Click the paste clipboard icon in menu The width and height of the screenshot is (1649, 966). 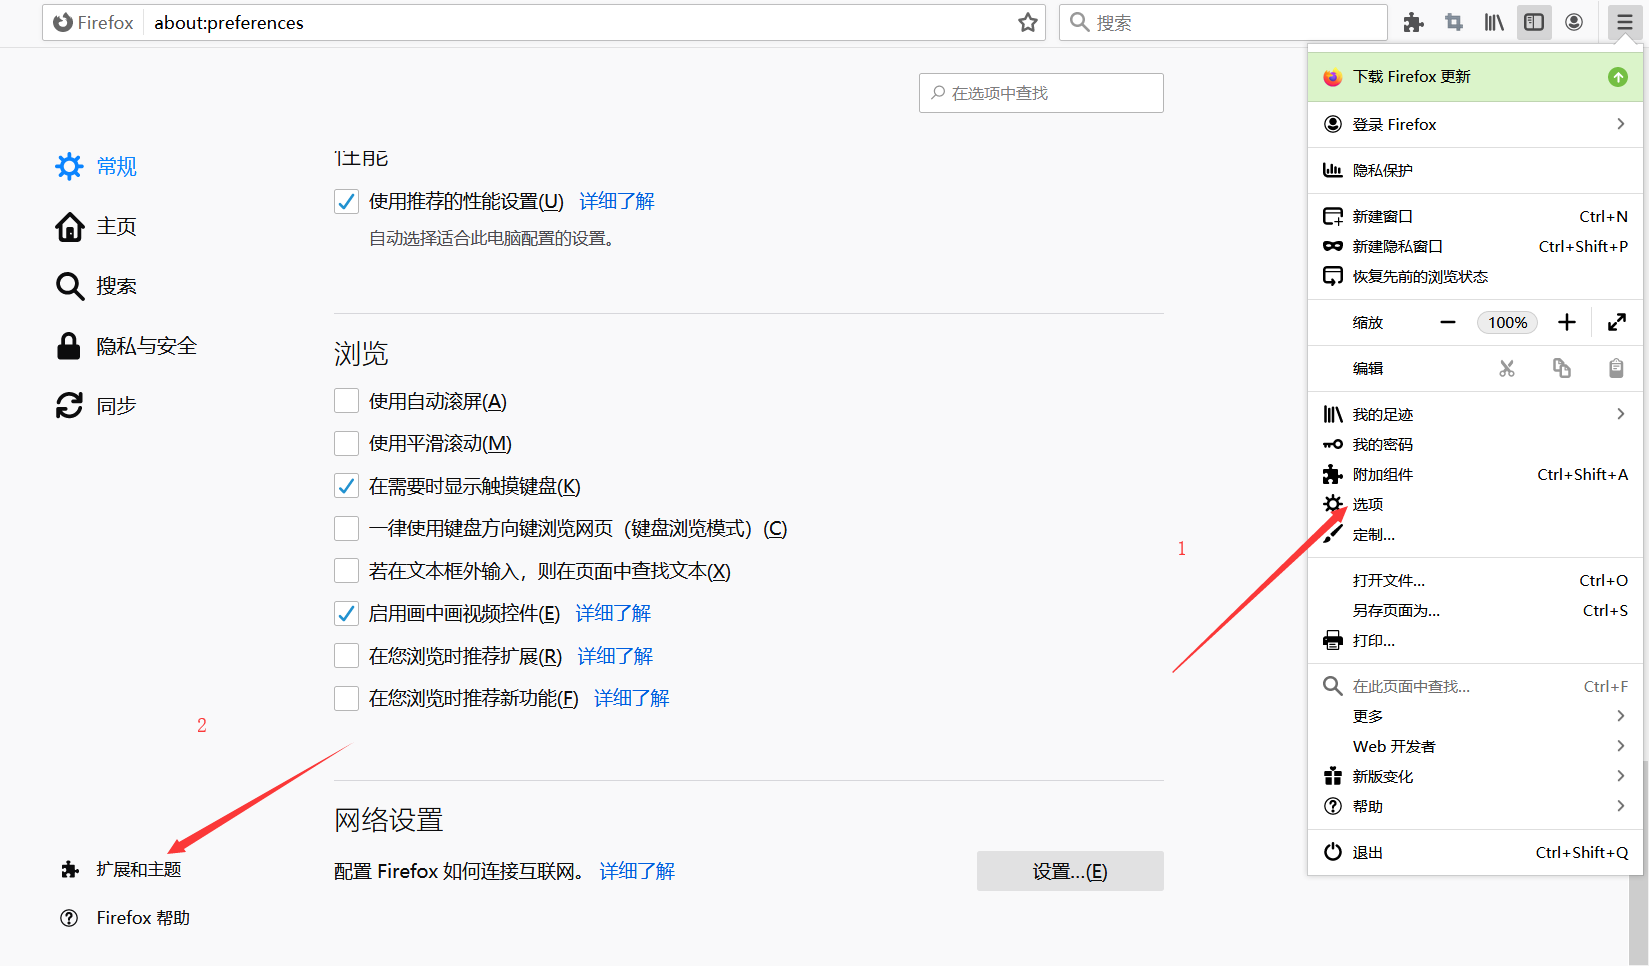(1616, 369)
